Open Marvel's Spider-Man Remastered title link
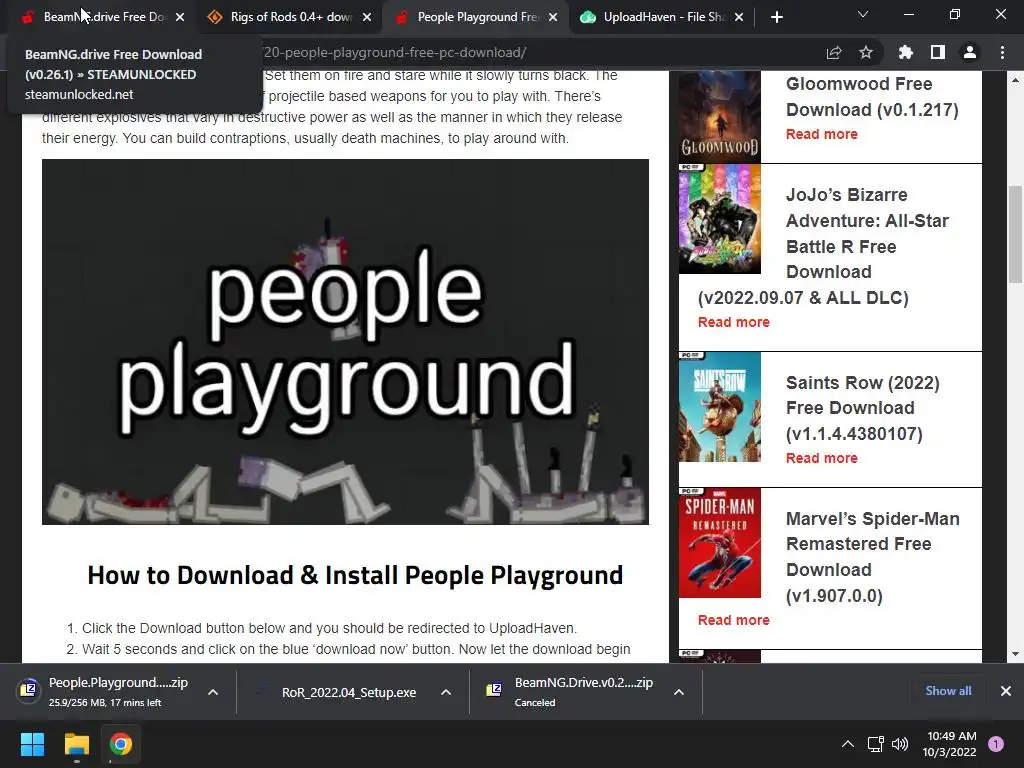This screenshot has width=1024, height=768. (872, 556)
